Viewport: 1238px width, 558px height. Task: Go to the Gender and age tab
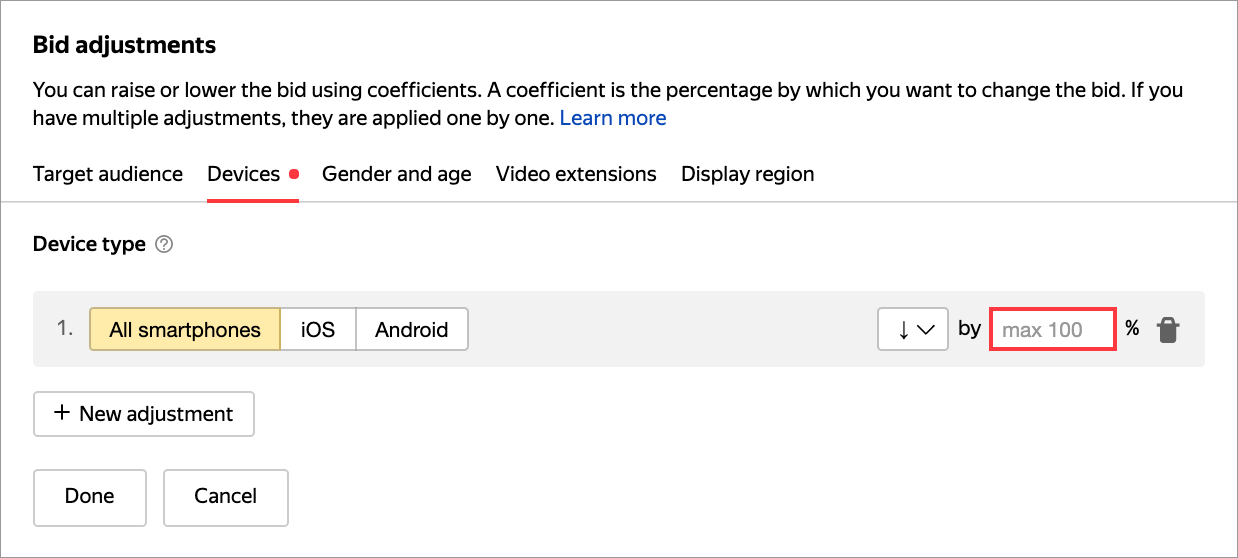coord(396,174)
